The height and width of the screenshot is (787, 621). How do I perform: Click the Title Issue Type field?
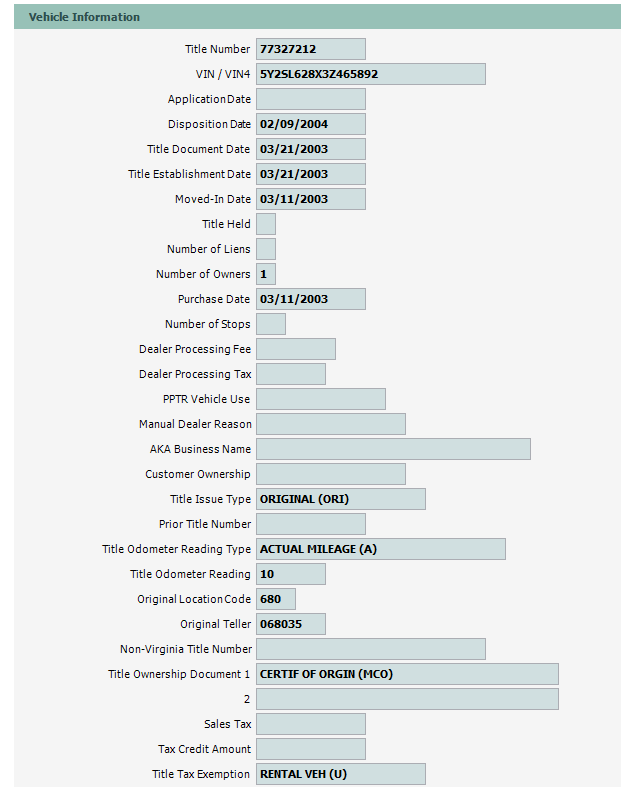[340, 499]
